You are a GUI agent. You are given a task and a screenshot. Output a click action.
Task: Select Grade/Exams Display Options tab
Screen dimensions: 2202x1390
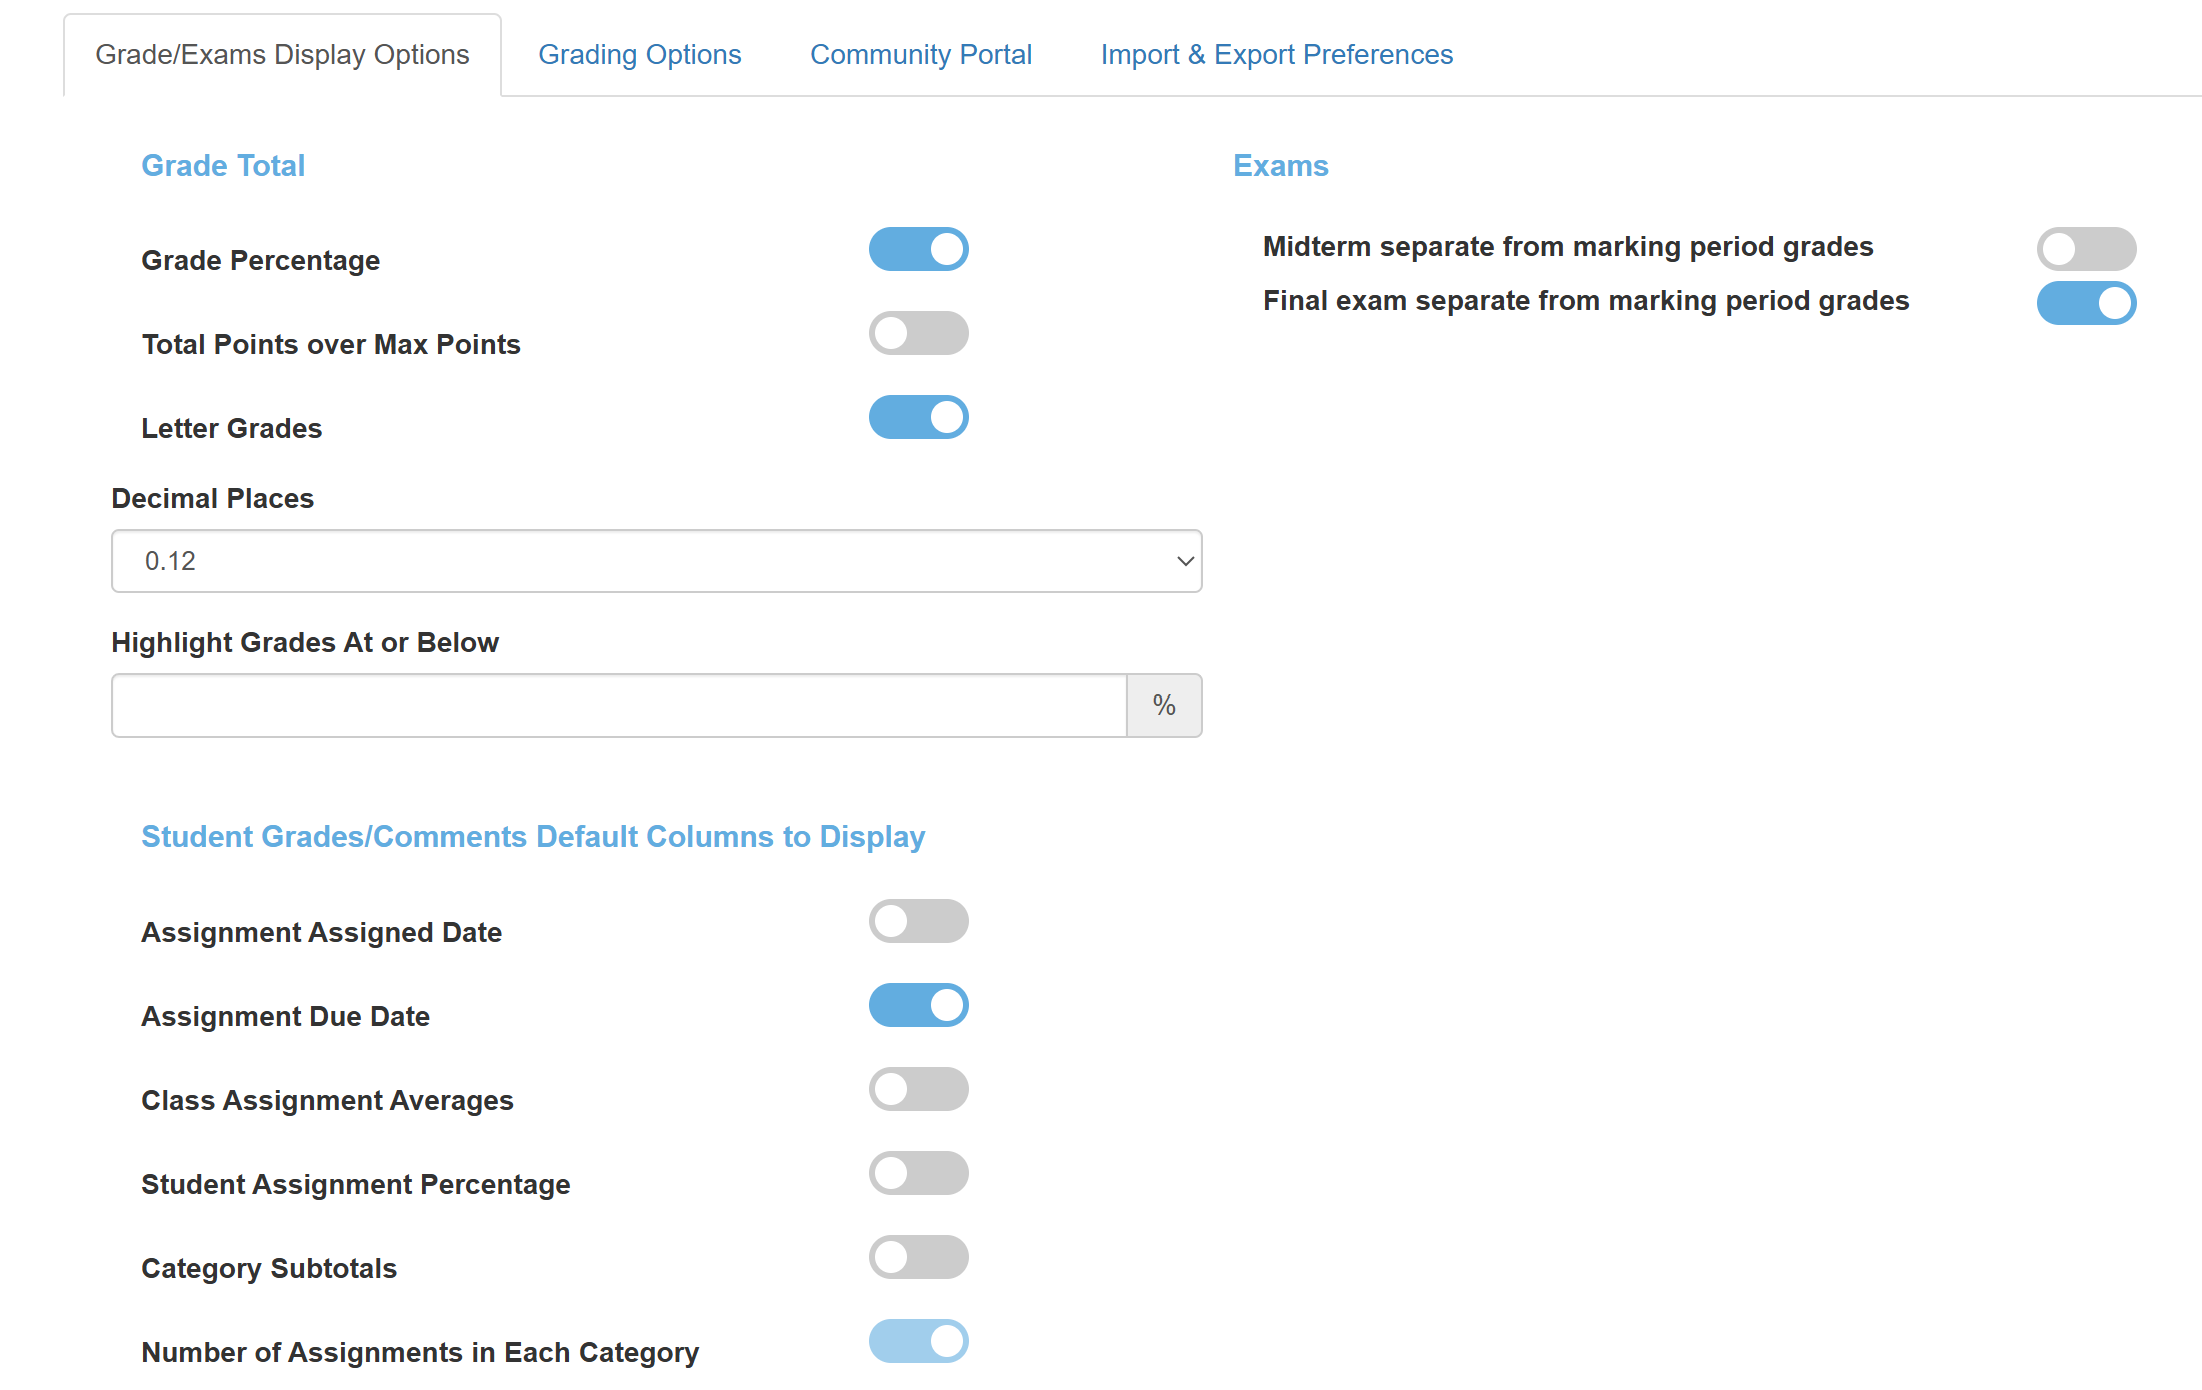282,55
